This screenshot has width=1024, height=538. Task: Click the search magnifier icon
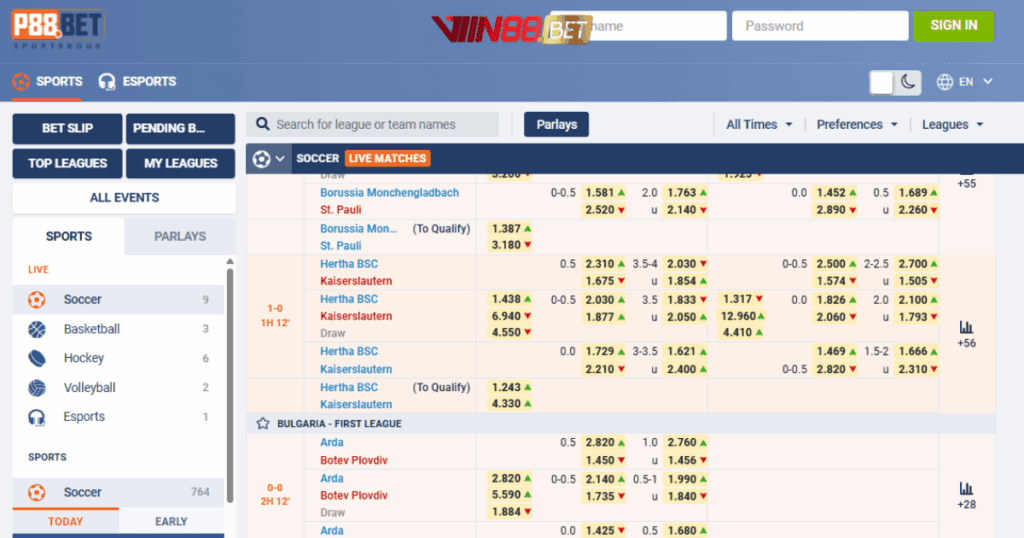[x=263, y=124]
